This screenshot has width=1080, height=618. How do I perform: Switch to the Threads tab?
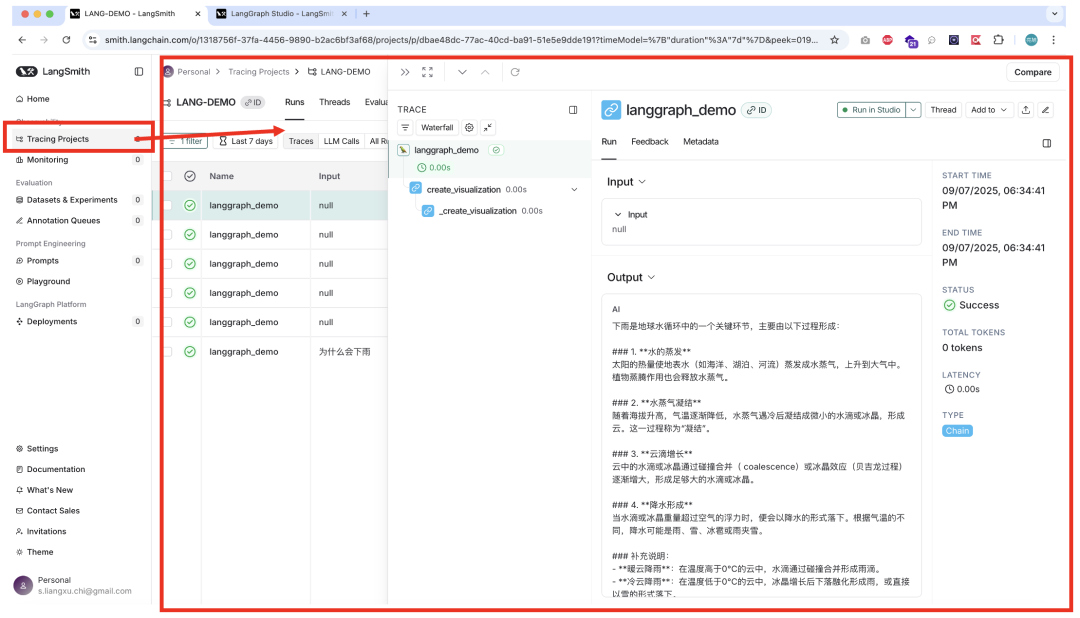(x=335, y=102)
